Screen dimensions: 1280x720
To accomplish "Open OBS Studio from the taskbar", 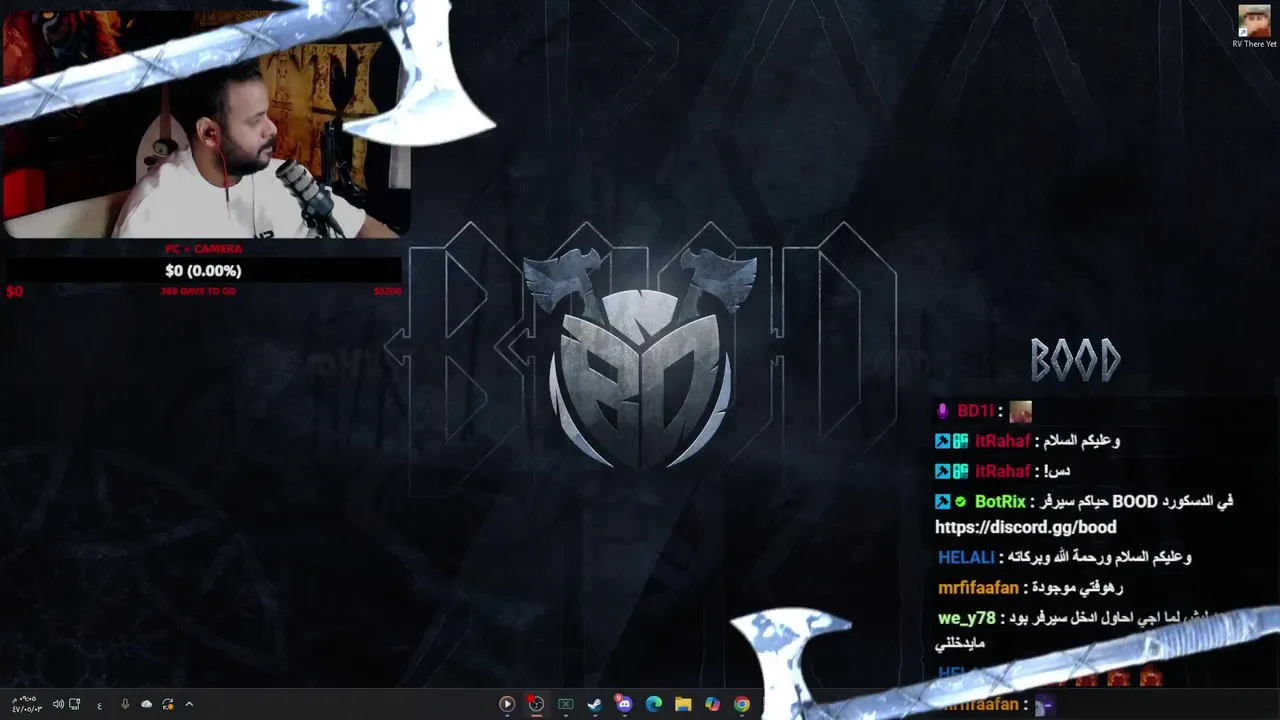I will click(x=536, y=704).
